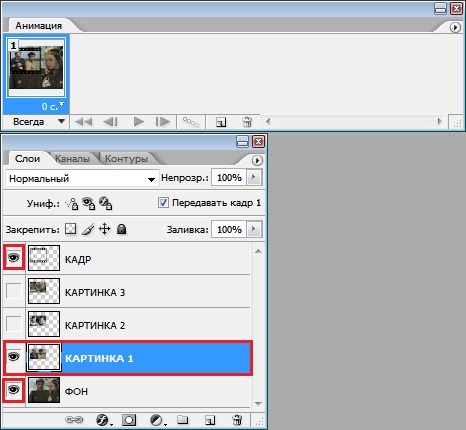Create a new layer group folder
Screen dimensions: 466x430
182,420
